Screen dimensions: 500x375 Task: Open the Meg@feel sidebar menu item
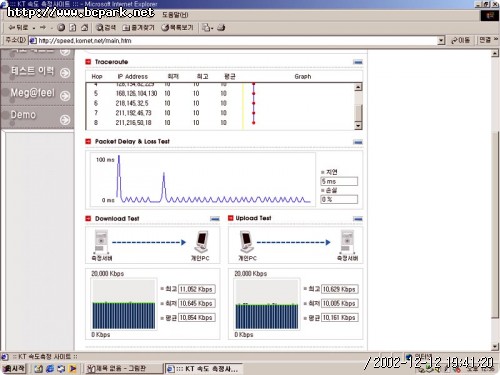click(x=37, y=94)
